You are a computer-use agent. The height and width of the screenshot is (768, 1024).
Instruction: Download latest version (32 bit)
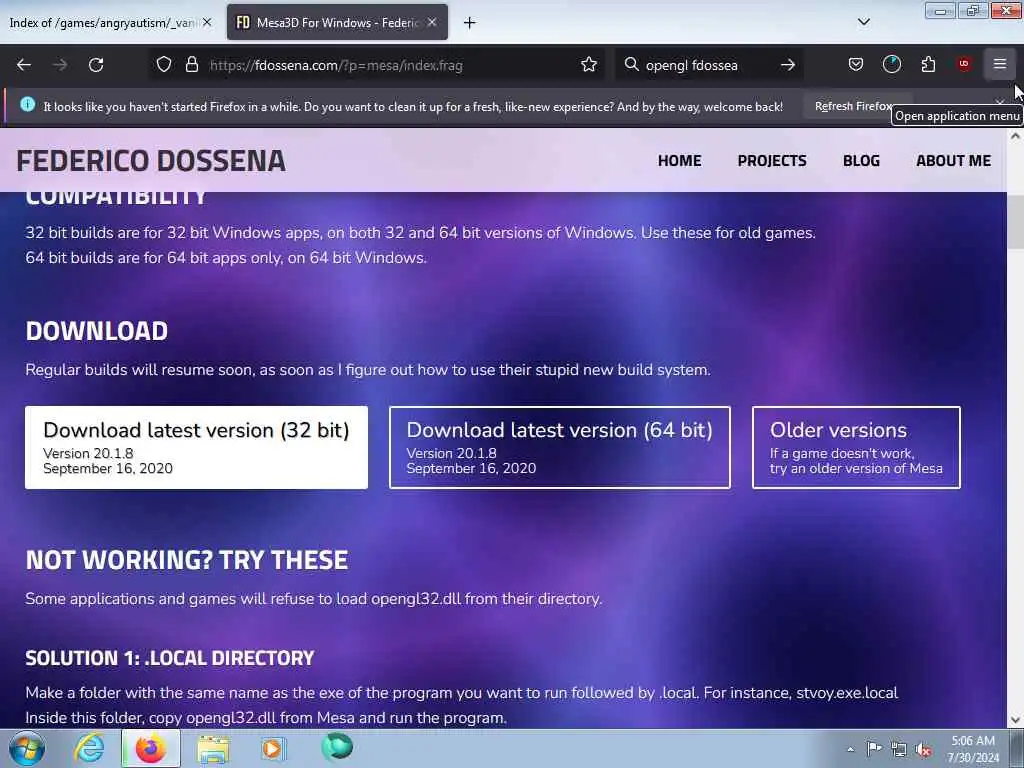[197, 447]
